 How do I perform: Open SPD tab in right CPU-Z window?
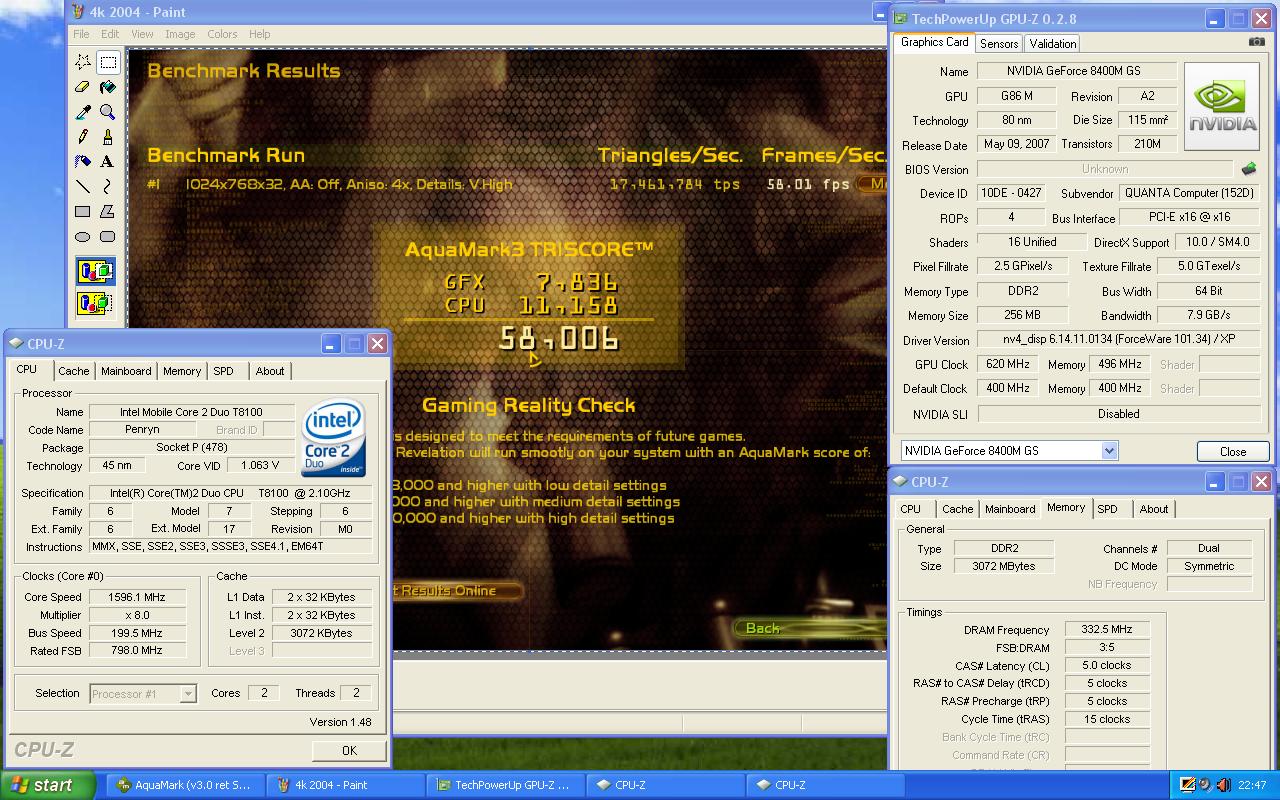1108,509
